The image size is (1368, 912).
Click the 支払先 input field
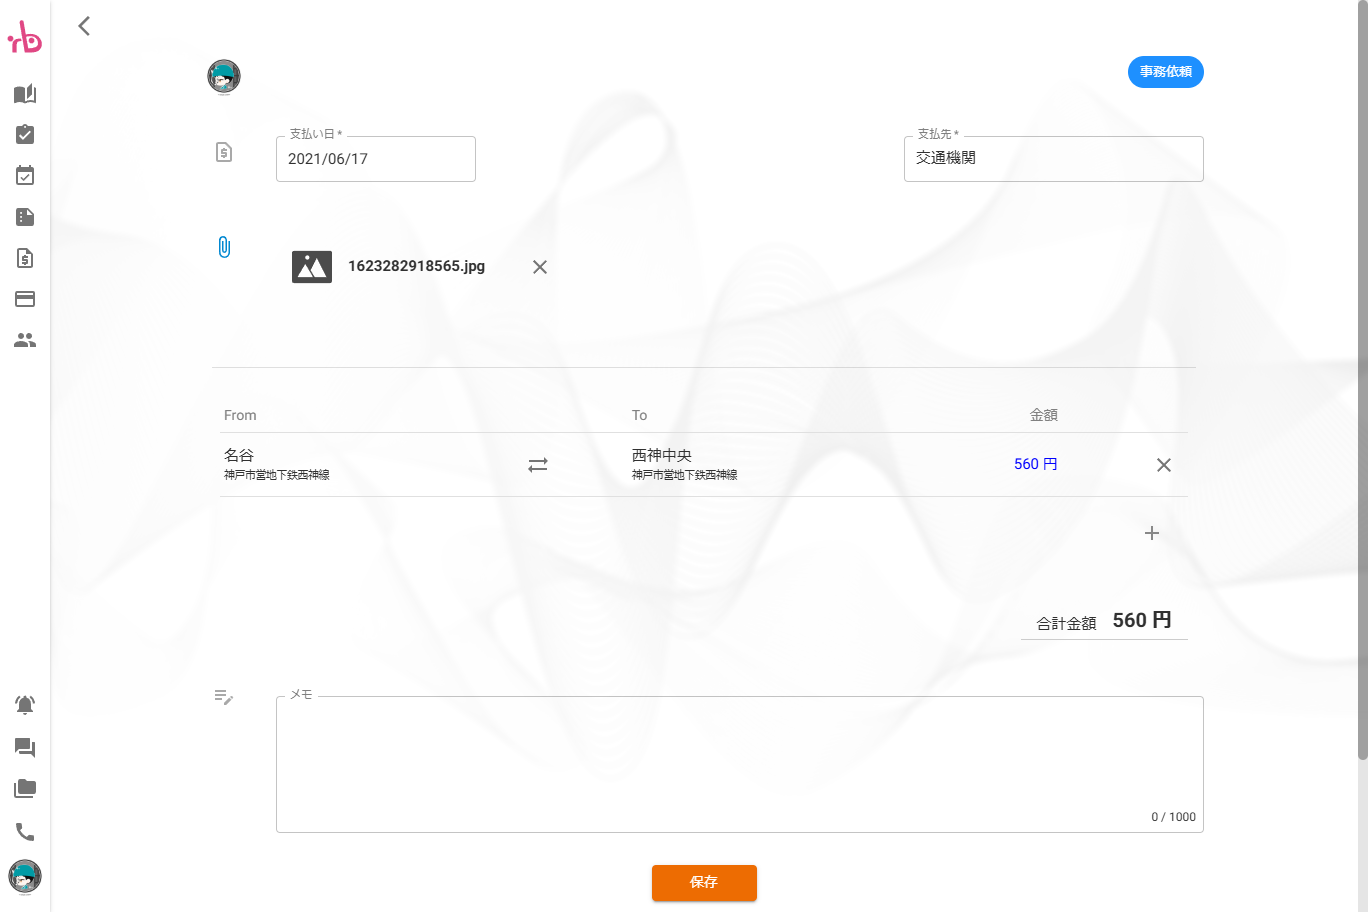(x=1053, y=159)
